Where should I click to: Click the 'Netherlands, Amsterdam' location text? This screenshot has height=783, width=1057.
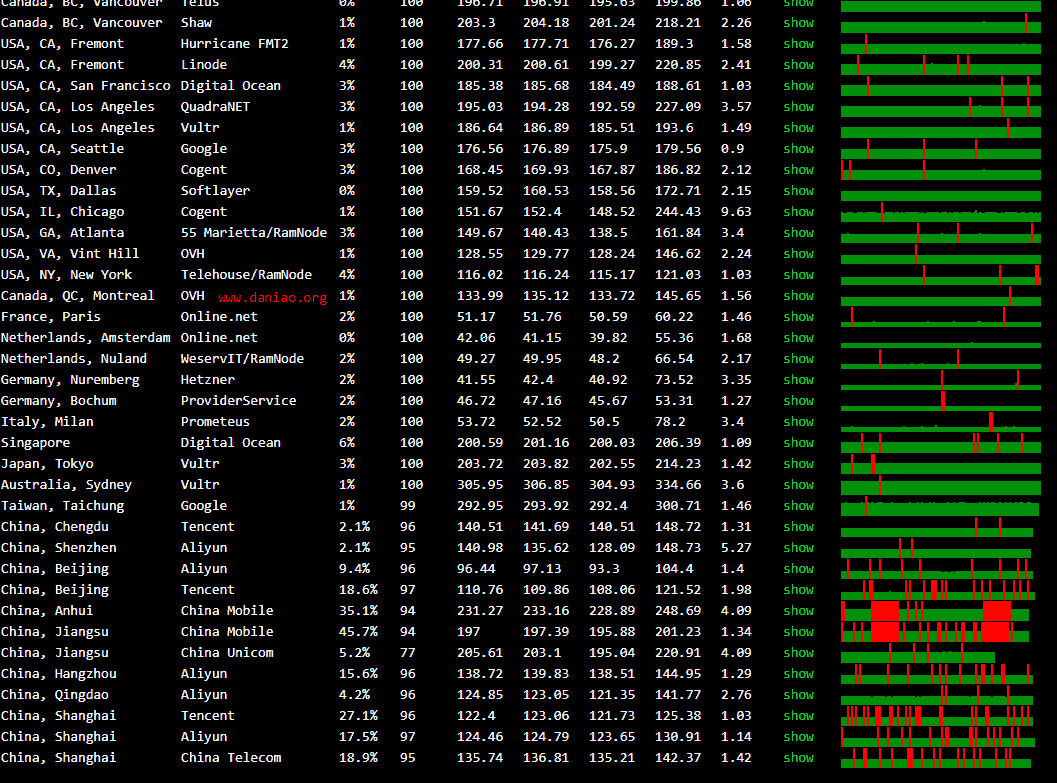[86, 338]
